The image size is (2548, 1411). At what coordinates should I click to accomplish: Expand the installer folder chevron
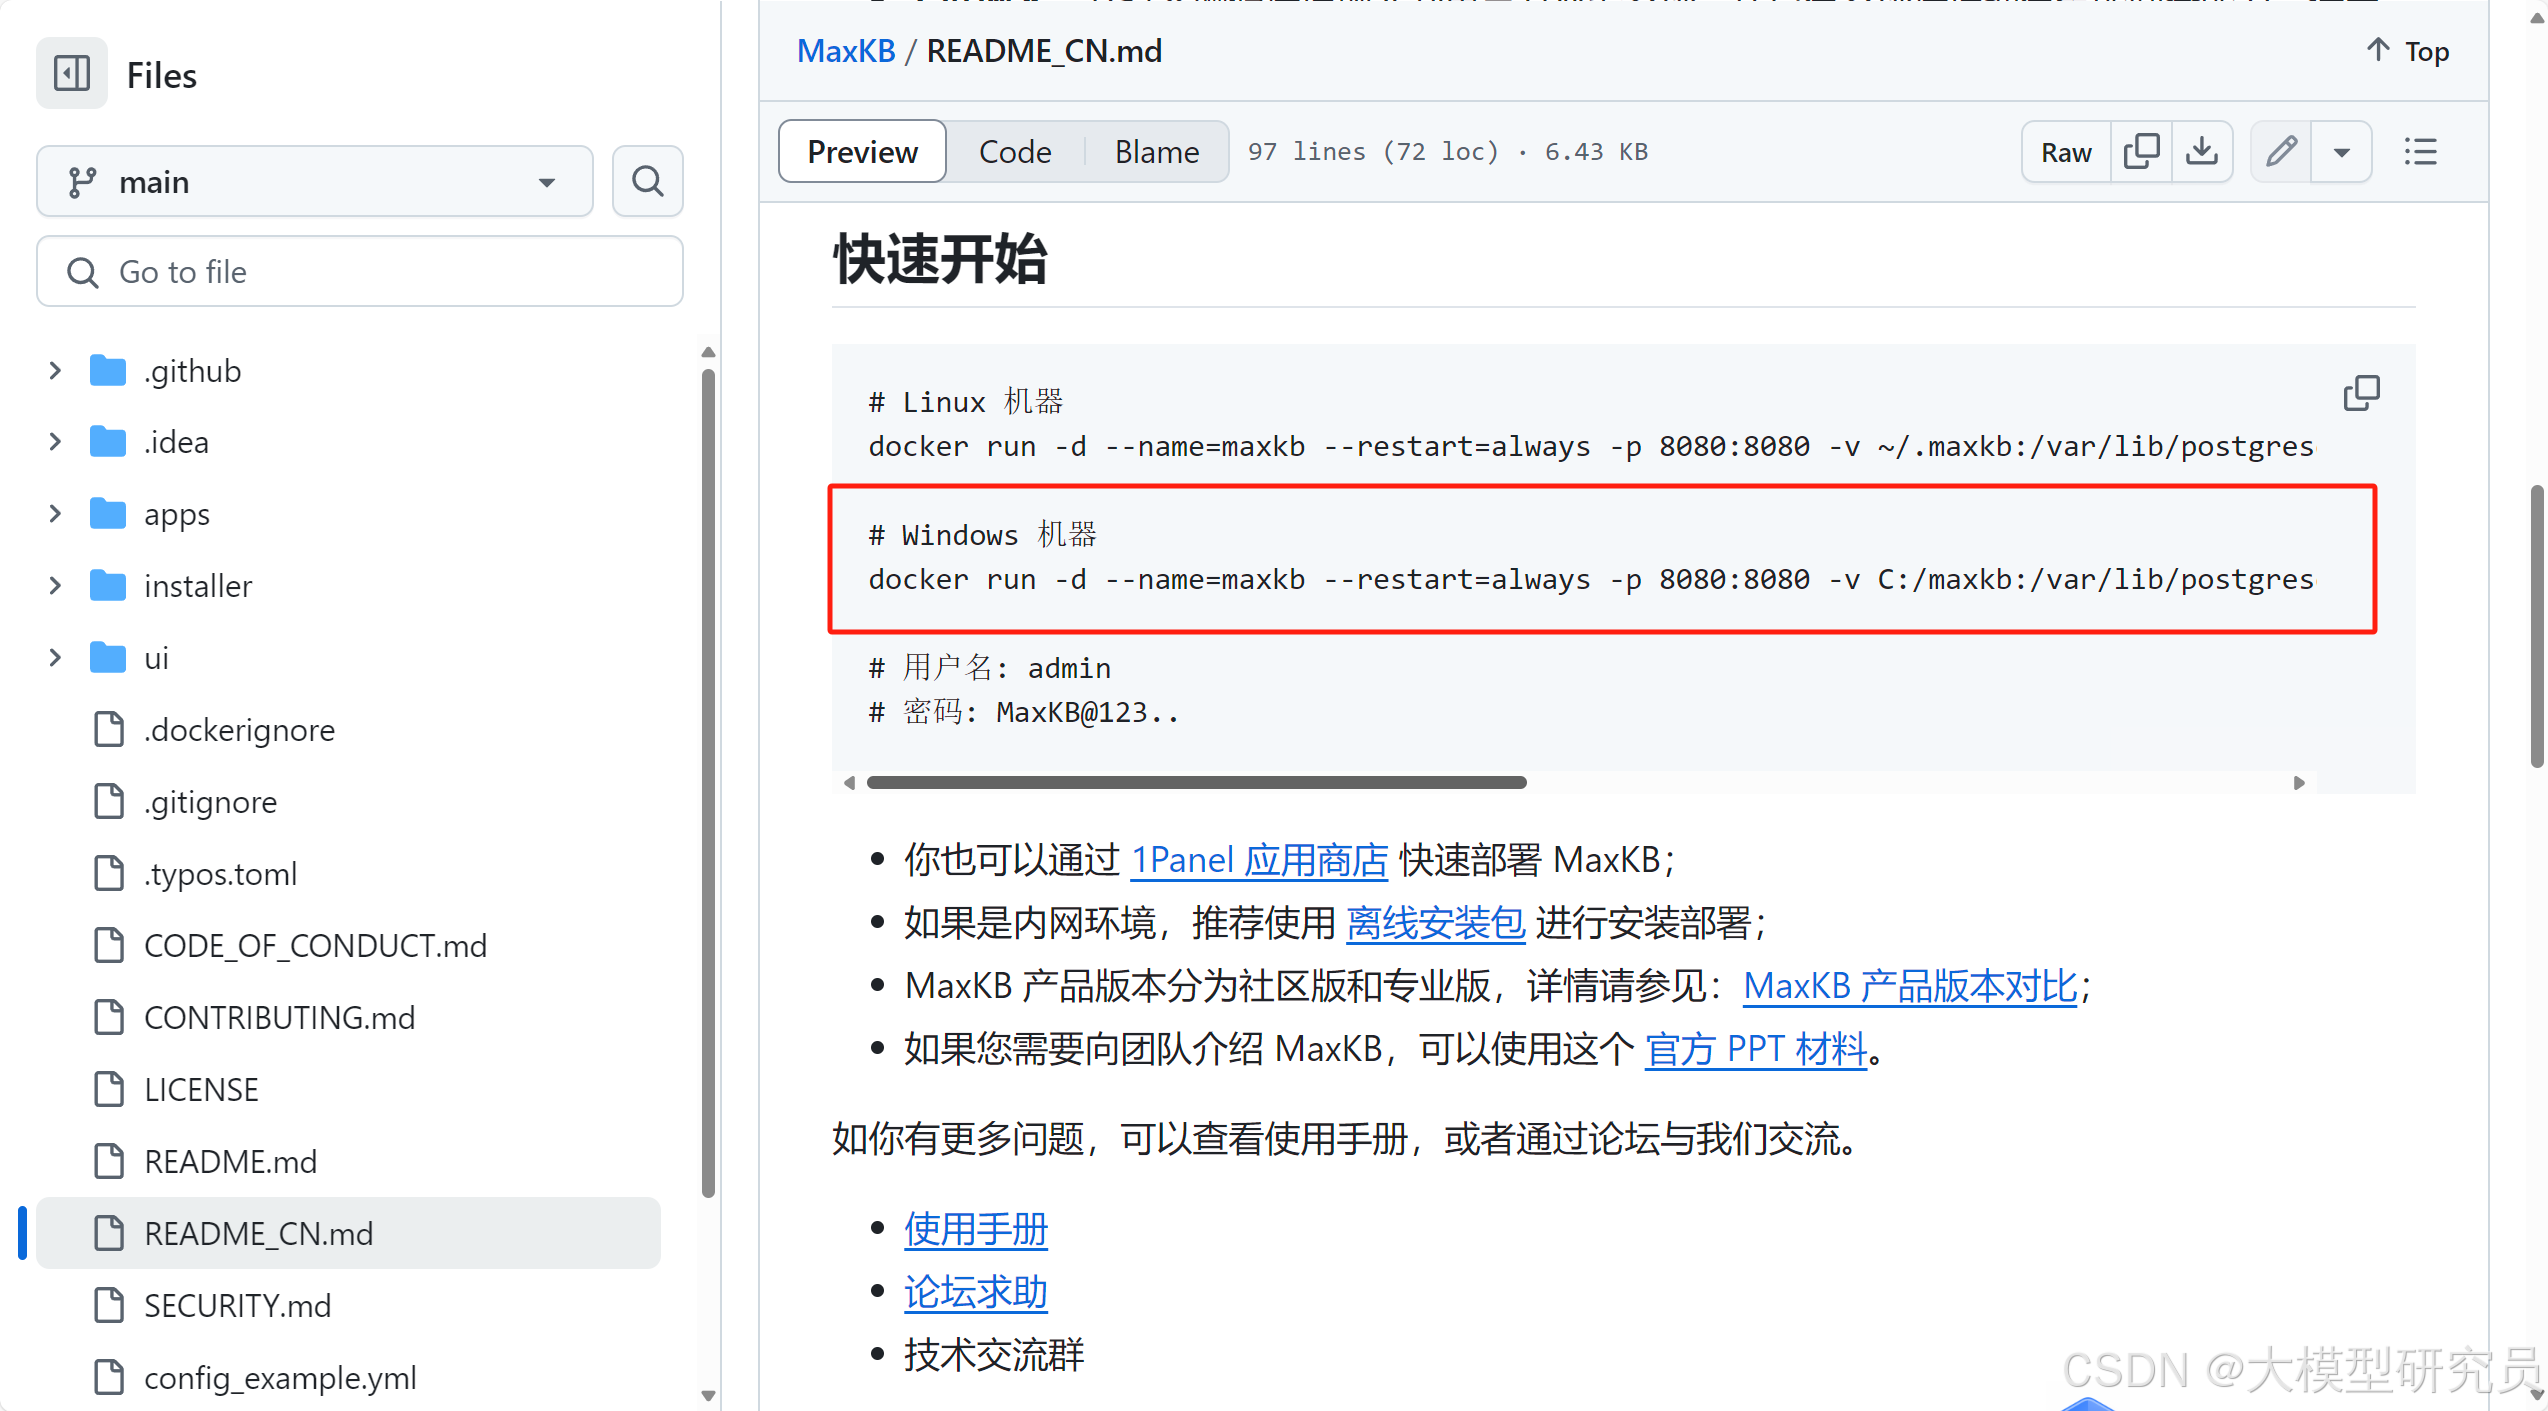[56, 586]
